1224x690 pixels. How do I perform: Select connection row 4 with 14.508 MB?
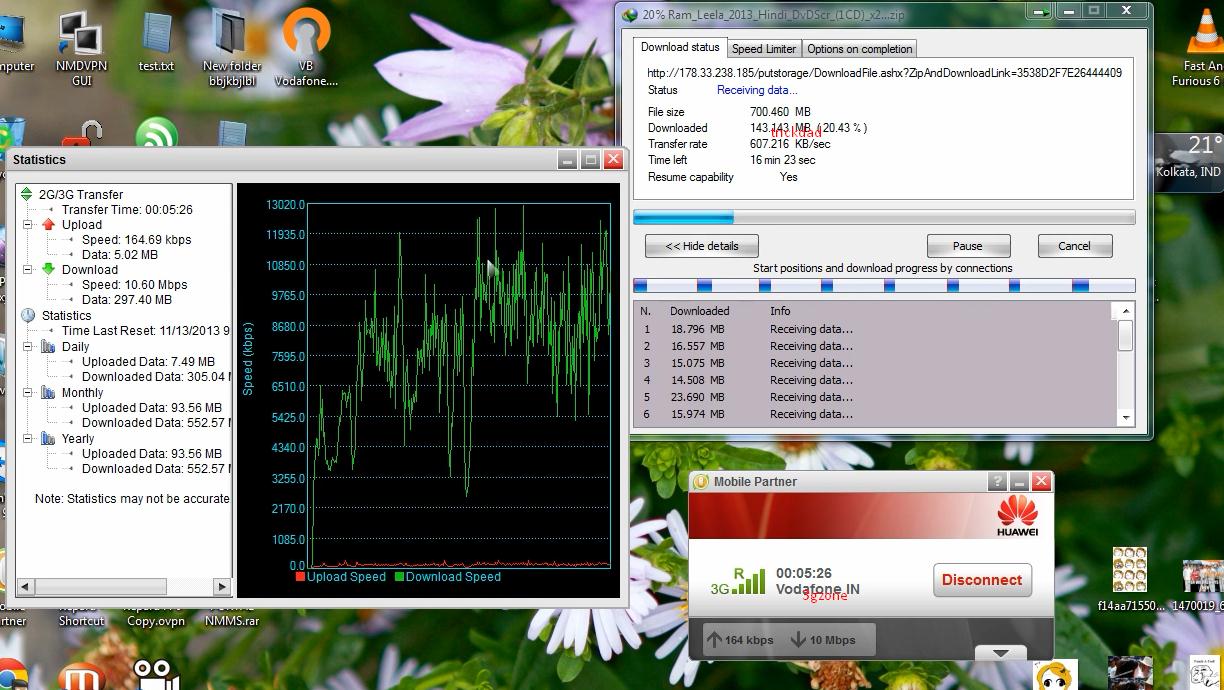pyautogui.click(x=874, y=380)
